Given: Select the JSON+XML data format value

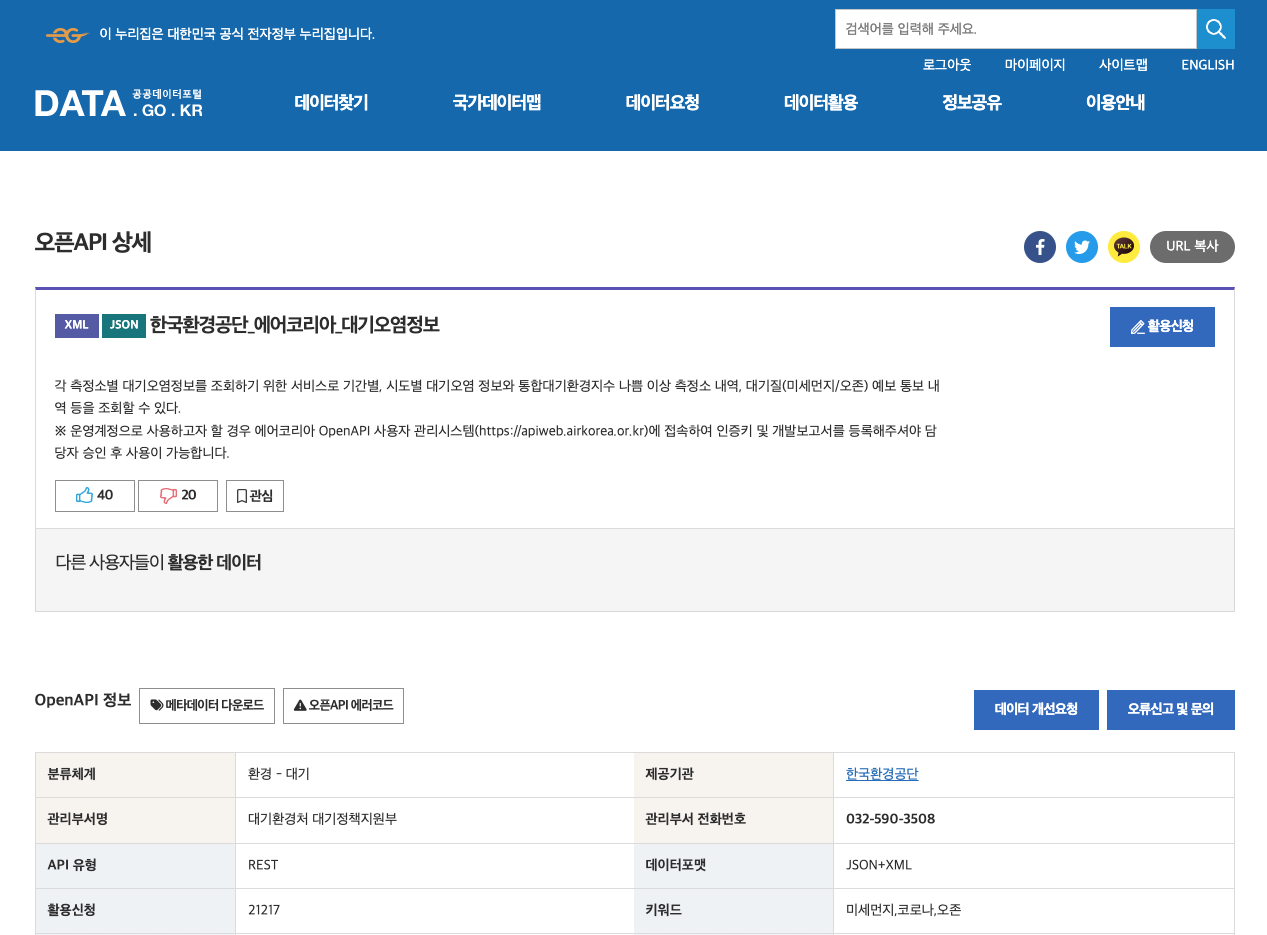Looking at the screenshot, I should click(879, 865).
